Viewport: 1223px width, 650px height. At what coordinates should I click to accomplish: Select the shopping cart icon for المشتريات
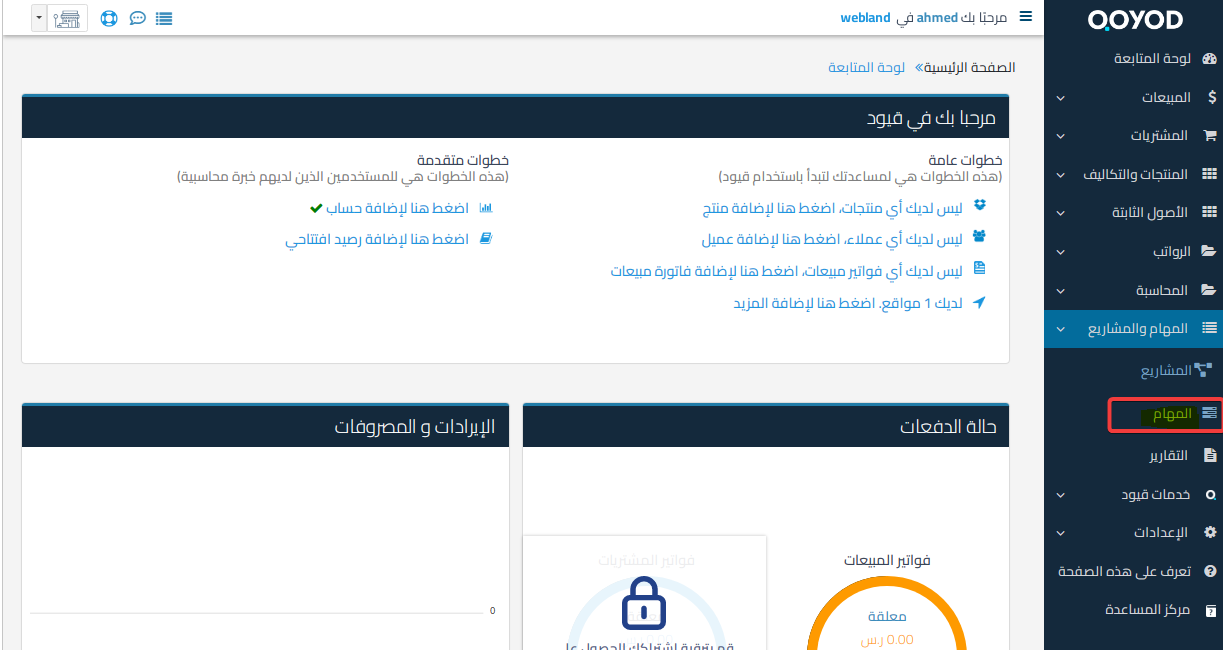click(x=1210, y=135)
